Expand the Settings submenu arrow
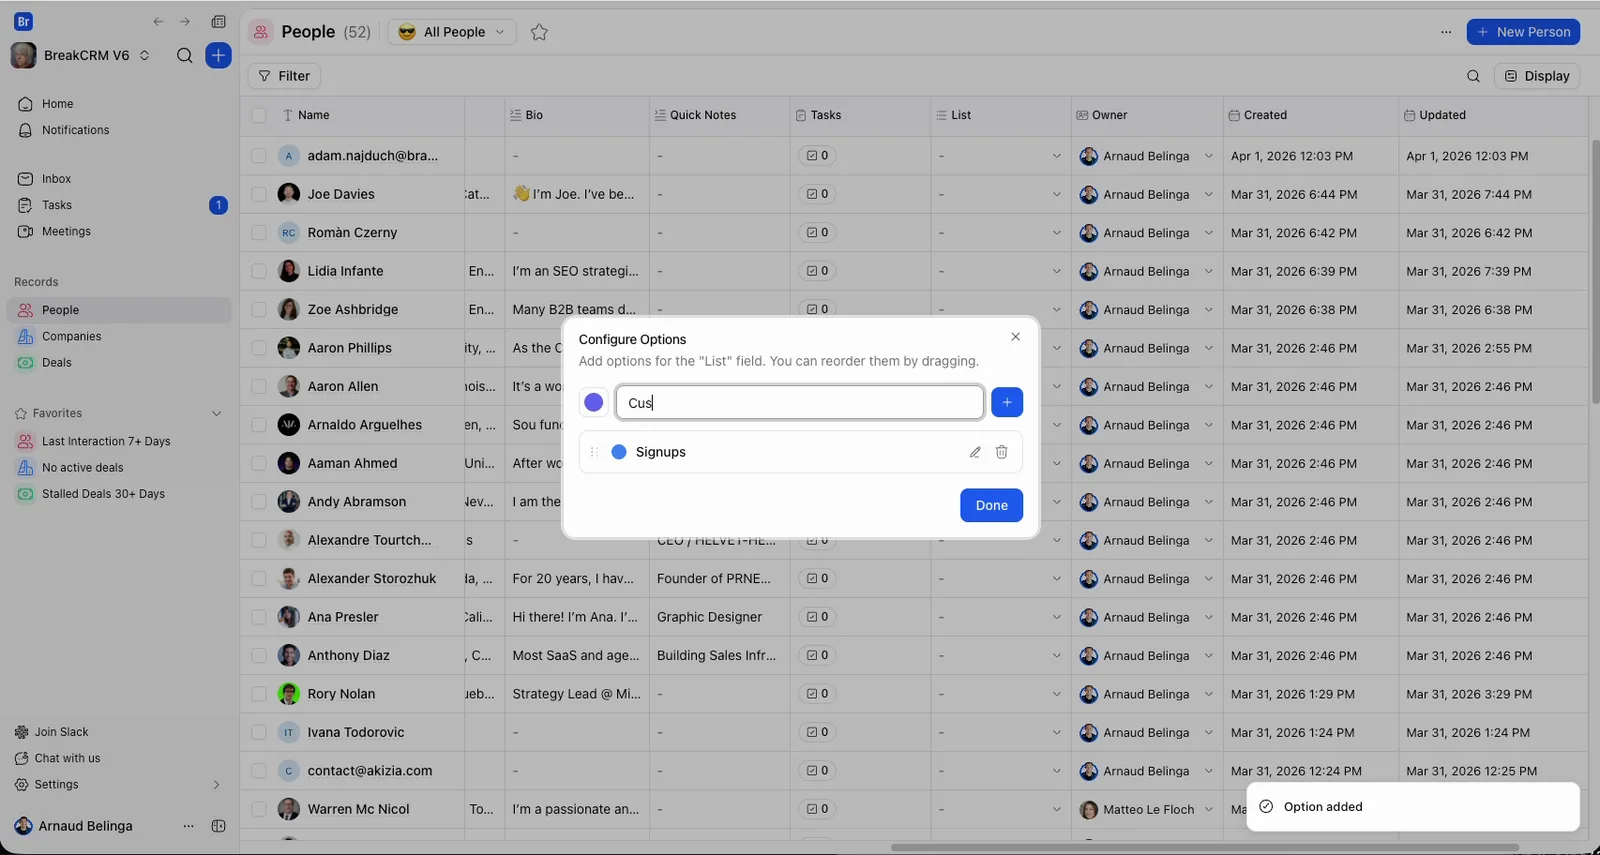Screen dimensions: 1600x855 point(216,785)
